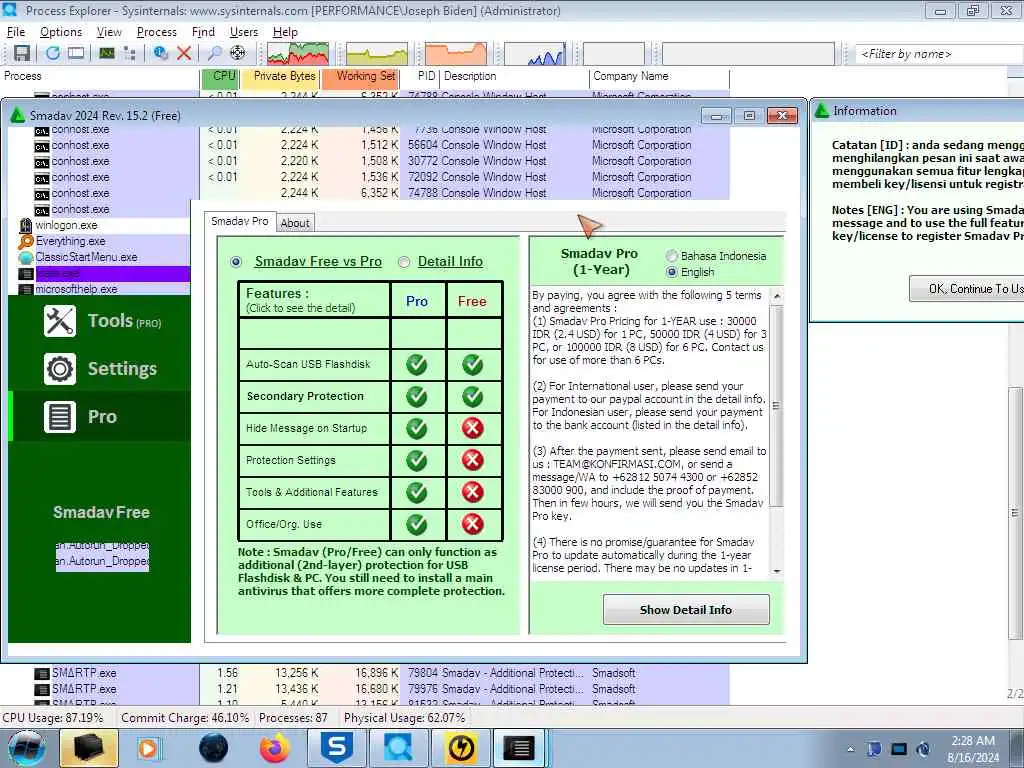Select Everything.exe in the process list
1024x768 pixels.
click(70, 241)
